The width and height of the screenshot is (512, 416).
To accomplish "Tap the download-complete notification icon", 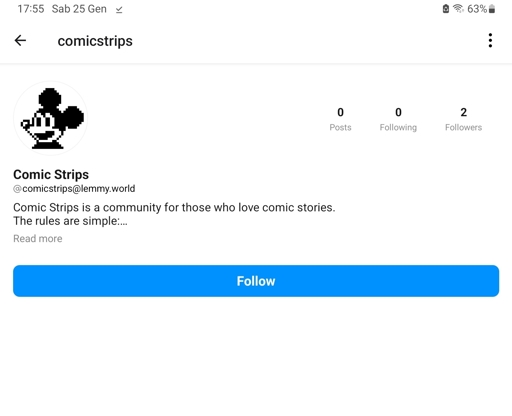I will coord(119,10).
